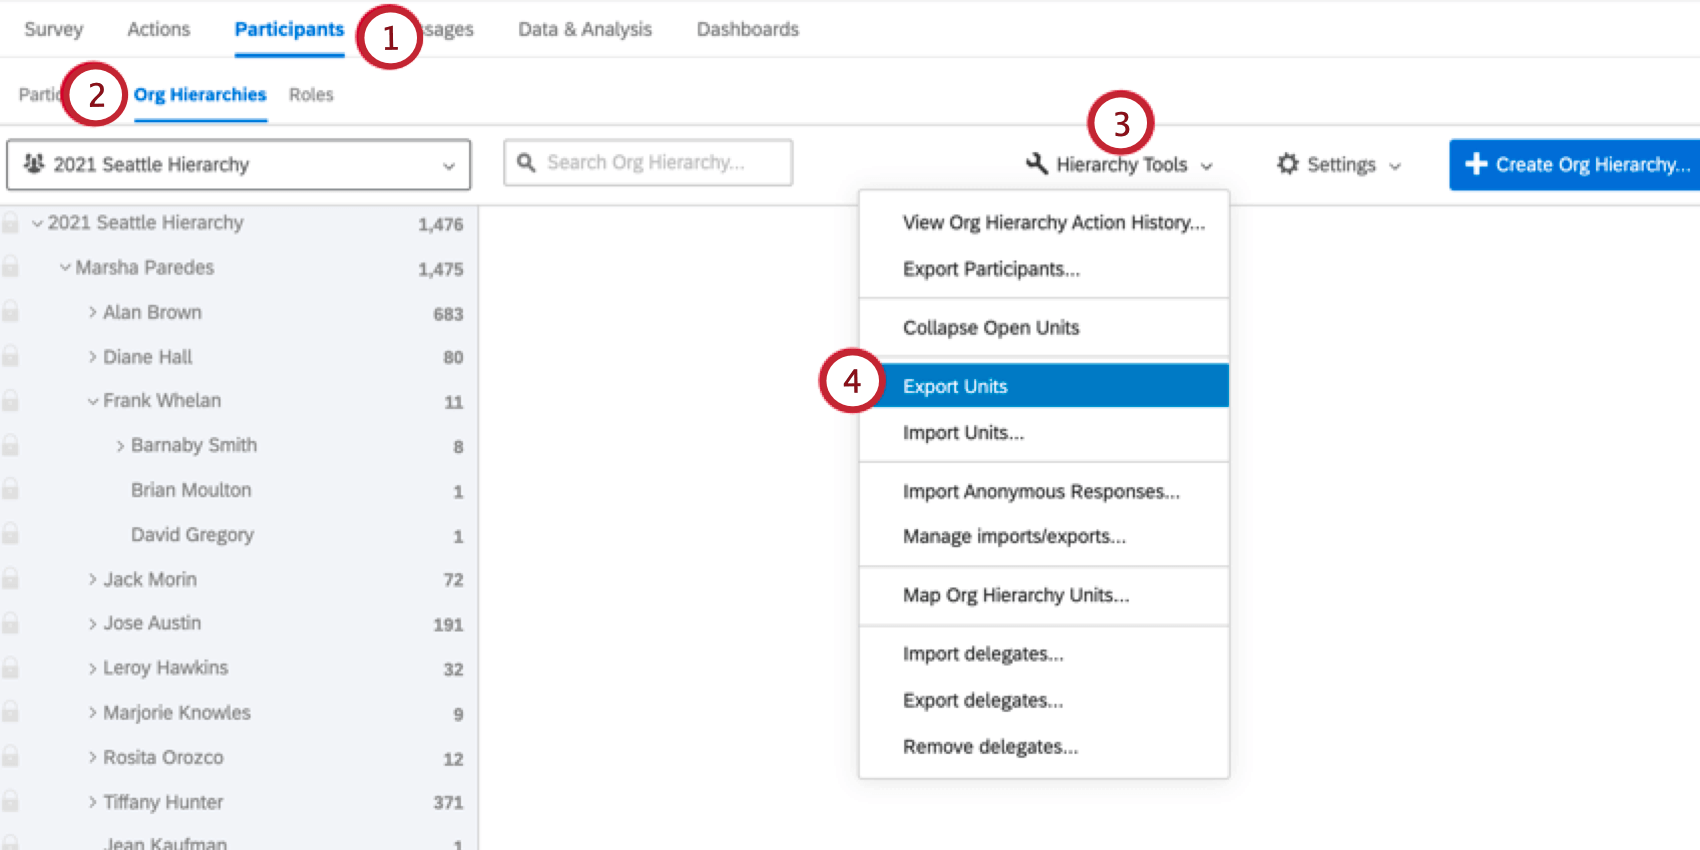Switch to the Data & Analysis tab
The image size is (1700, 850).
click(x=584, y=29)
